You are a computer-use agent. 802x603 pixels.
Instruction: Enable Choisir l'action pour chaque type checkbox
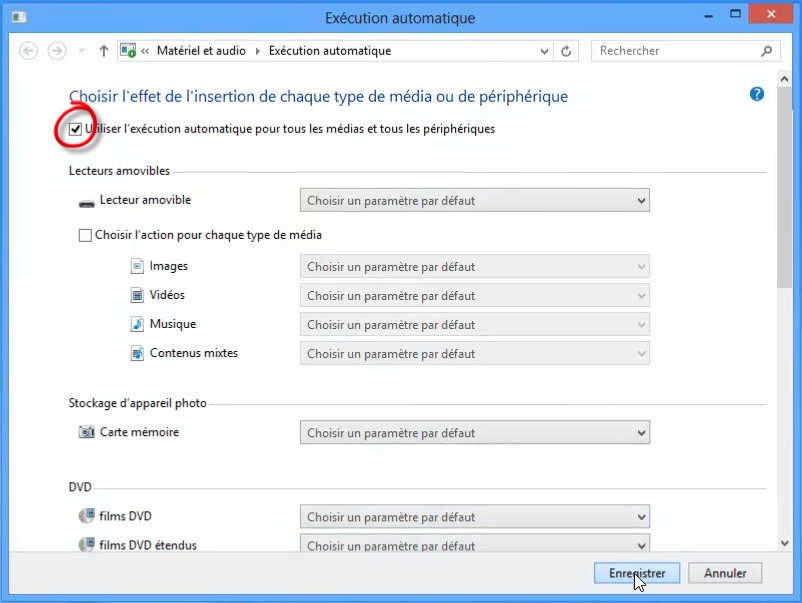click(85, 236)
